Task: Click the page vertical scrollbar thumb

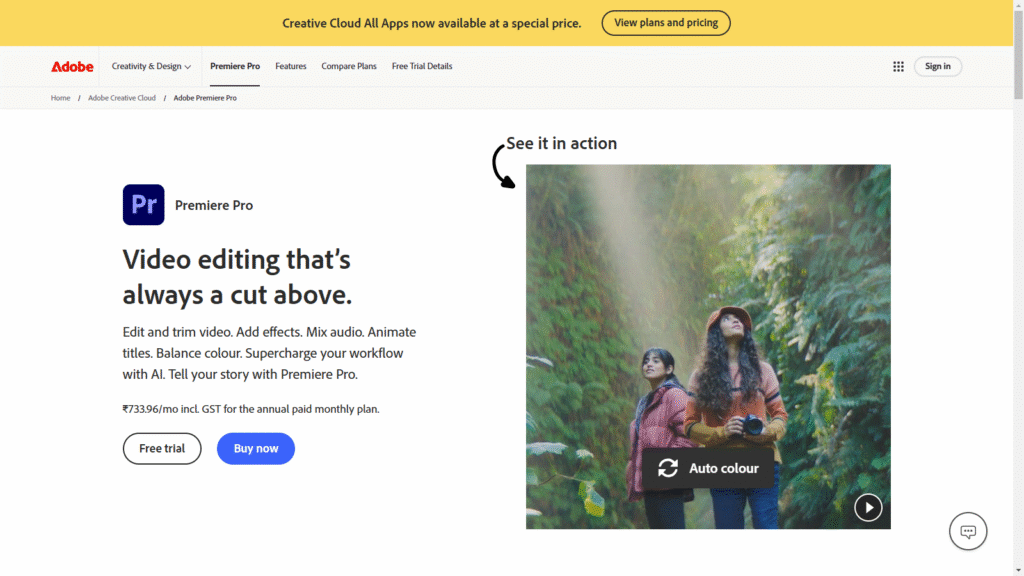Action: click(1018, 56)
